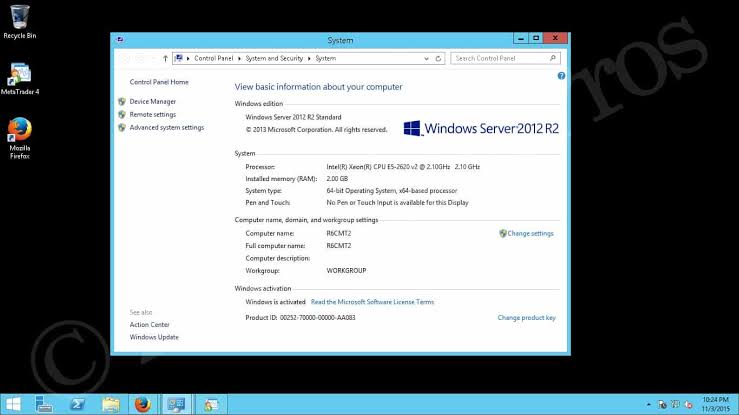Image resolution: width=739 pixels, height=415 pixels.
Task: Open the taskbar clock showing 10:24 PM
Action: point(715,404)
